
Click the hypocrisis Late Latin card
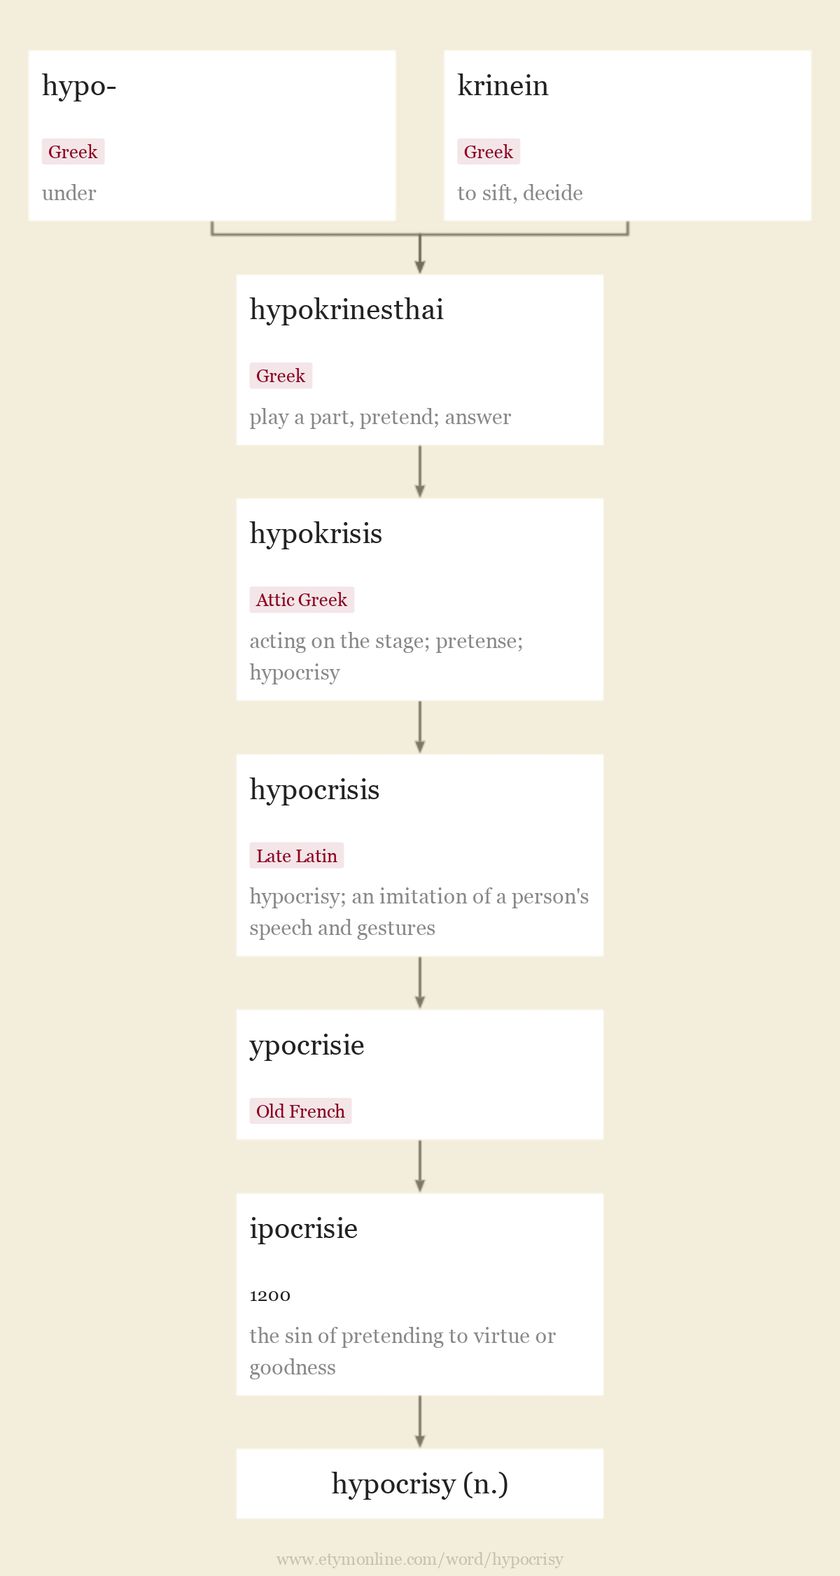[420, 855]
